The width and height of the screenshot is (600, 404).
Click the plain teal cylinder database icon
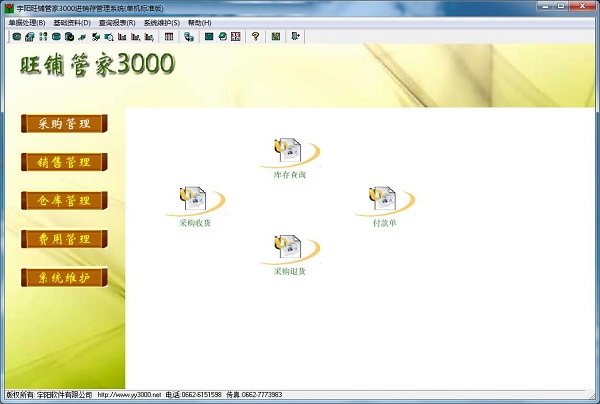click(56, 37)
